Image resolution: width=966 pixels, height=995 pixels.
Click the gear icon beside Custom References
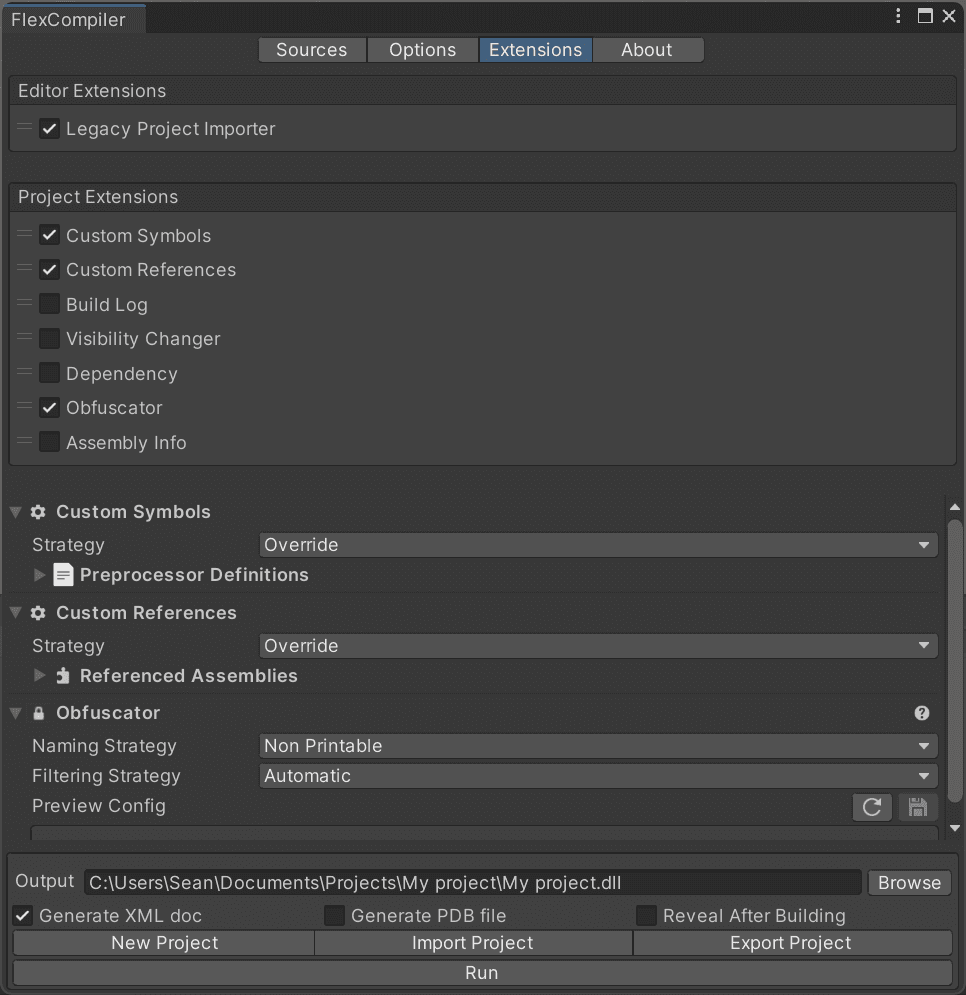click(38, 613)
